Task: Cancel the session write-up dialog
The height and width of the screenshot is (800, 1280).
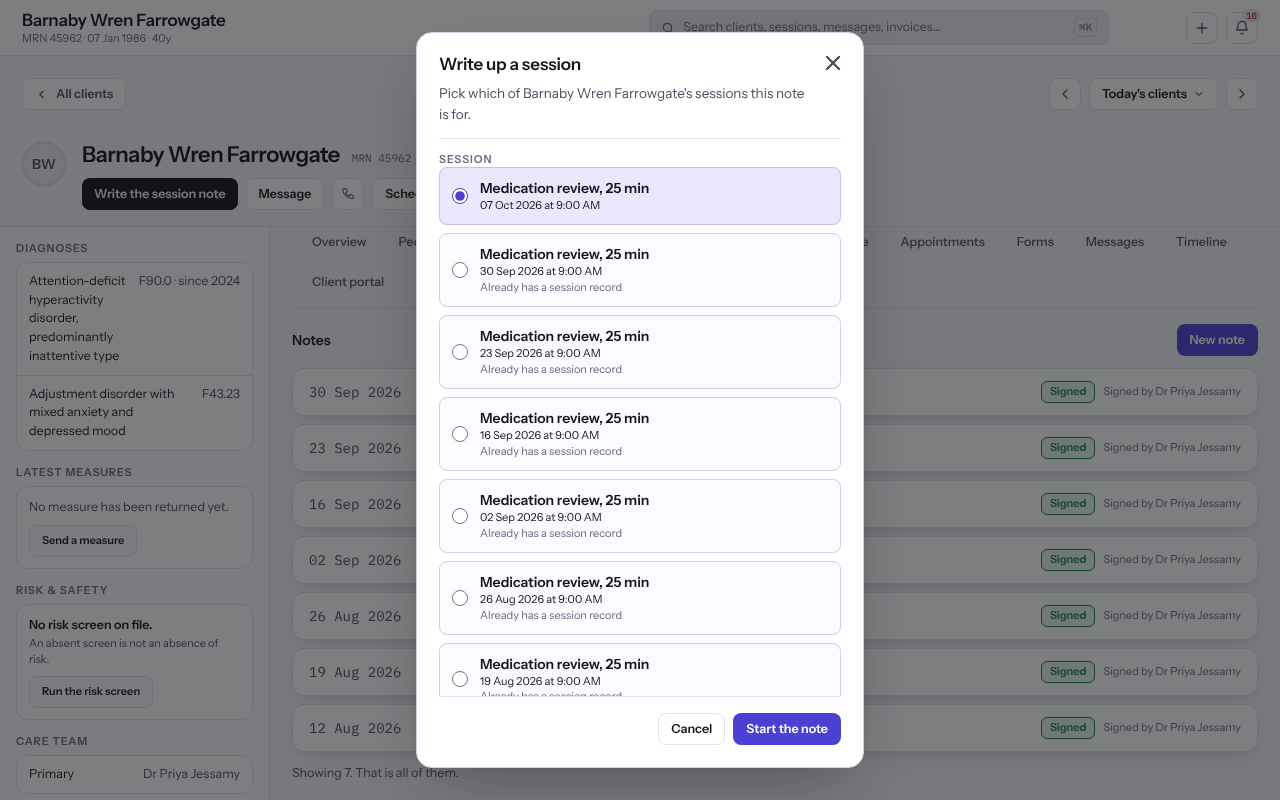Action: coord(691,729)
